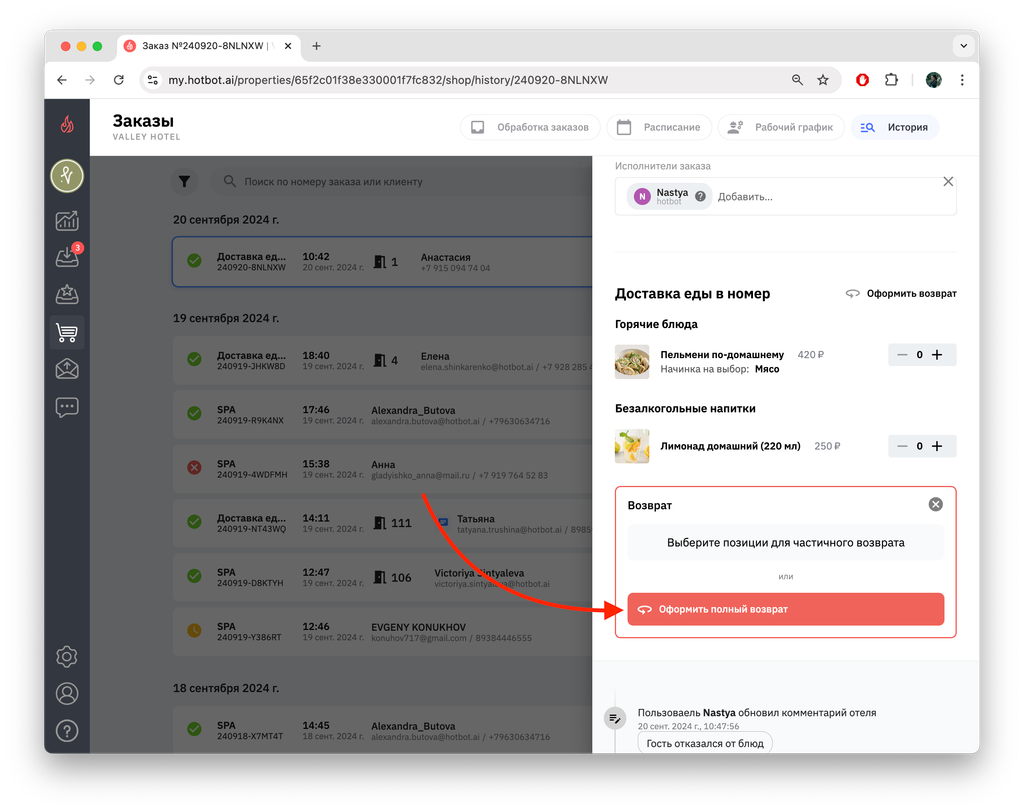Open the browser extensions puzzle icon
The width and height of the screenshot is (1024, 812).
(891, 80)
